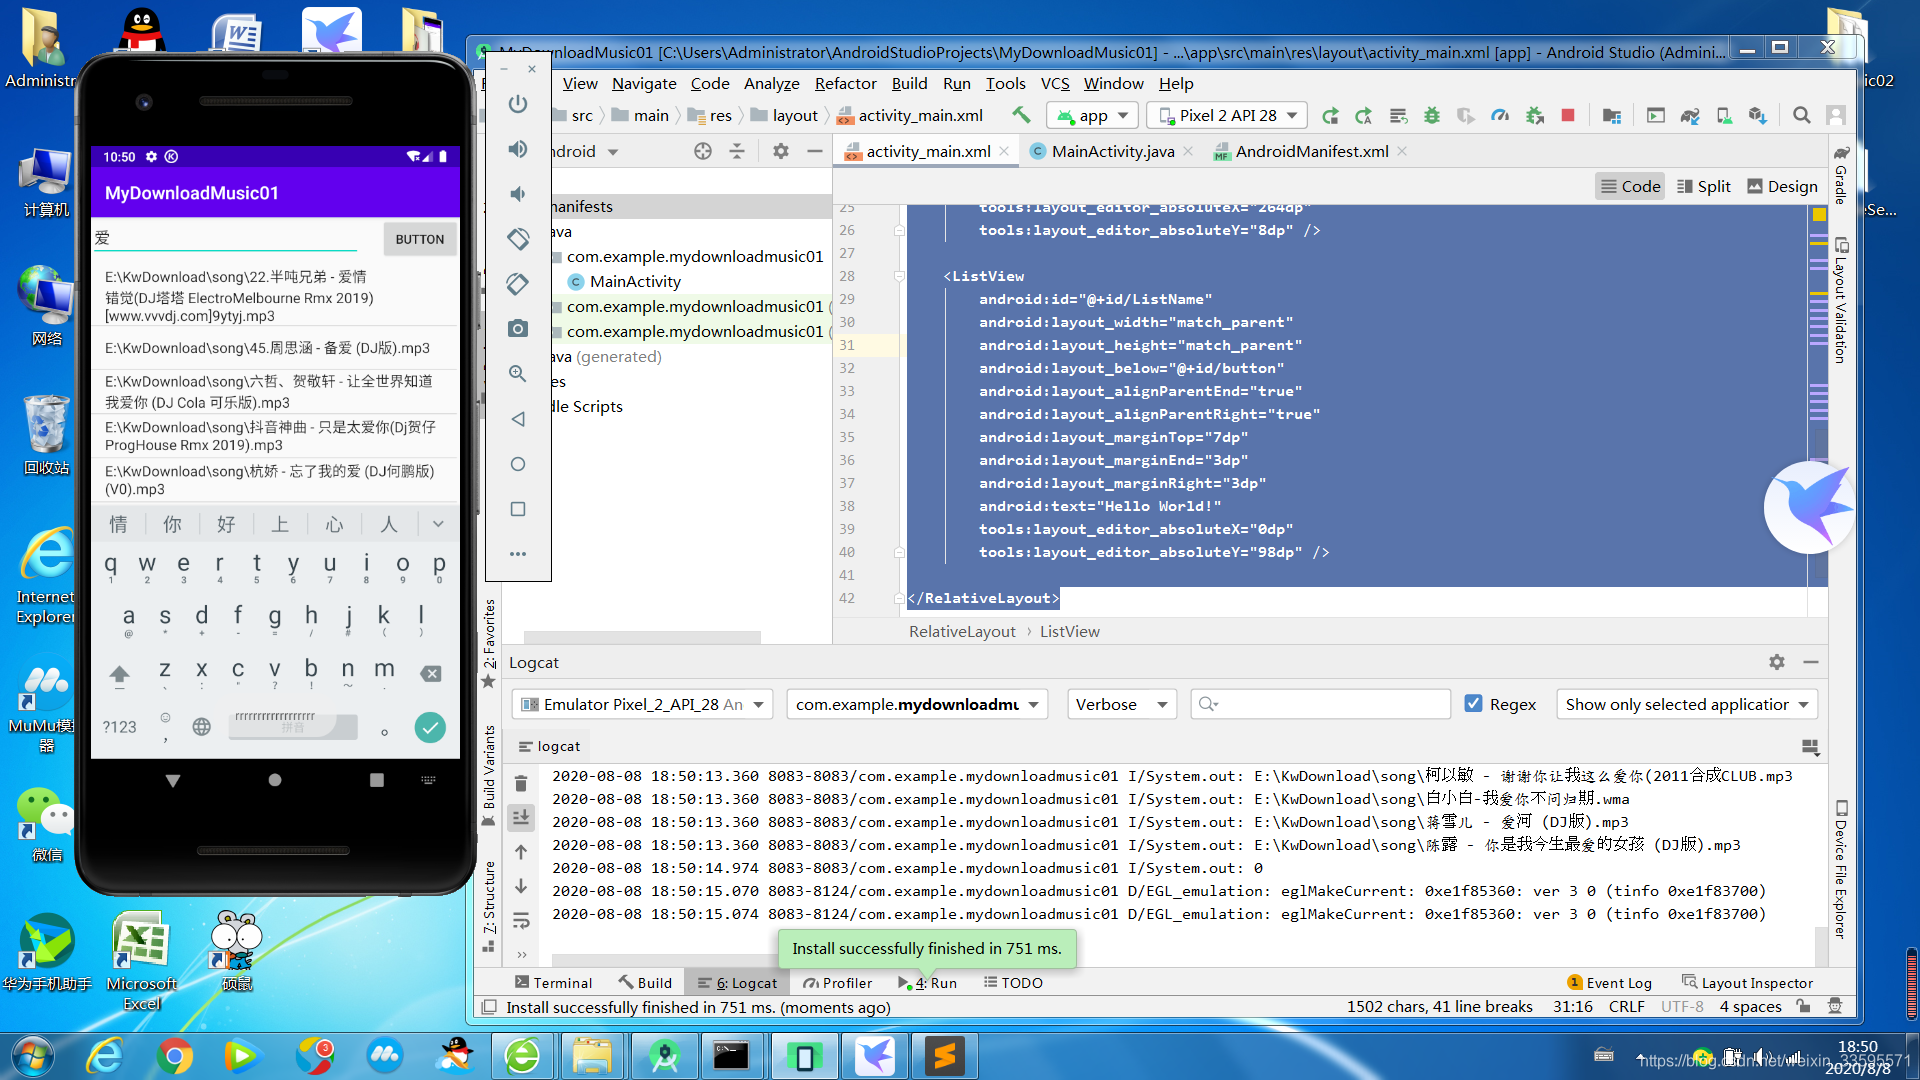Rotate emulator right
Image resolution: width=1920 pixels, height=1080 pixels.
[517, 284]
